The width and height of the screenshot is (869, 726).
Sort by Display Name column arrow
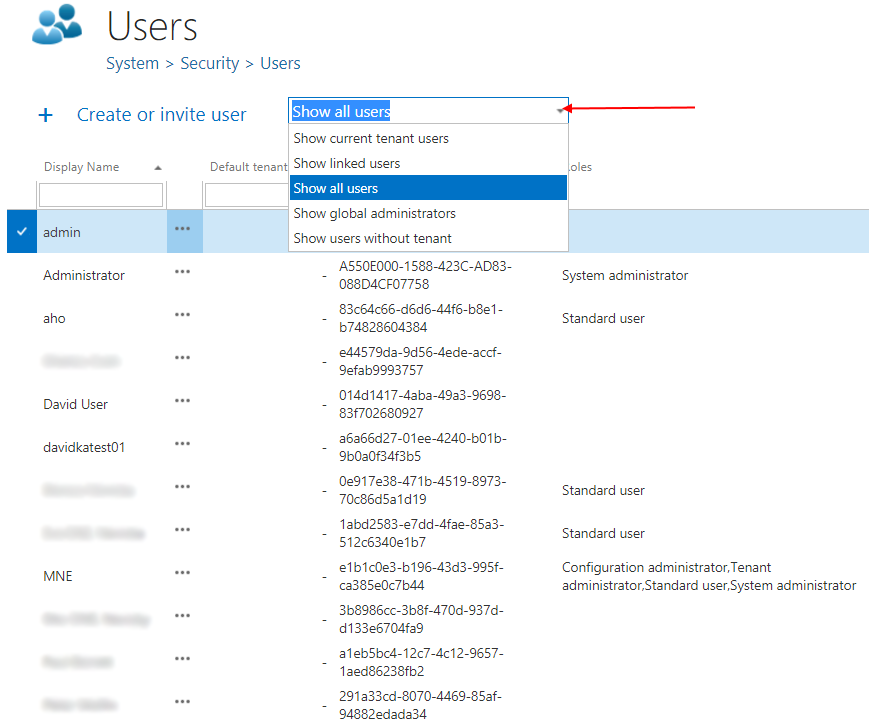click(158, 168)
